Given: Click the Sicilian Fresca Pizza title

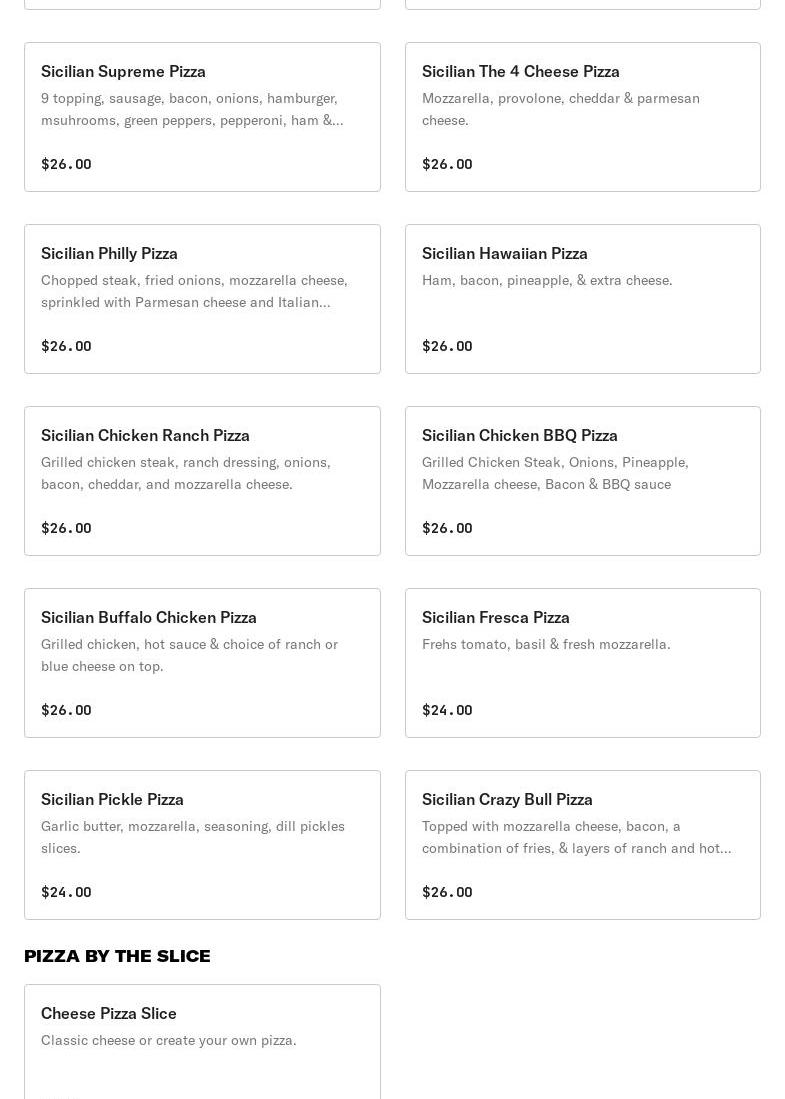Looking at the screenshot, I should (x=496, y=617).
